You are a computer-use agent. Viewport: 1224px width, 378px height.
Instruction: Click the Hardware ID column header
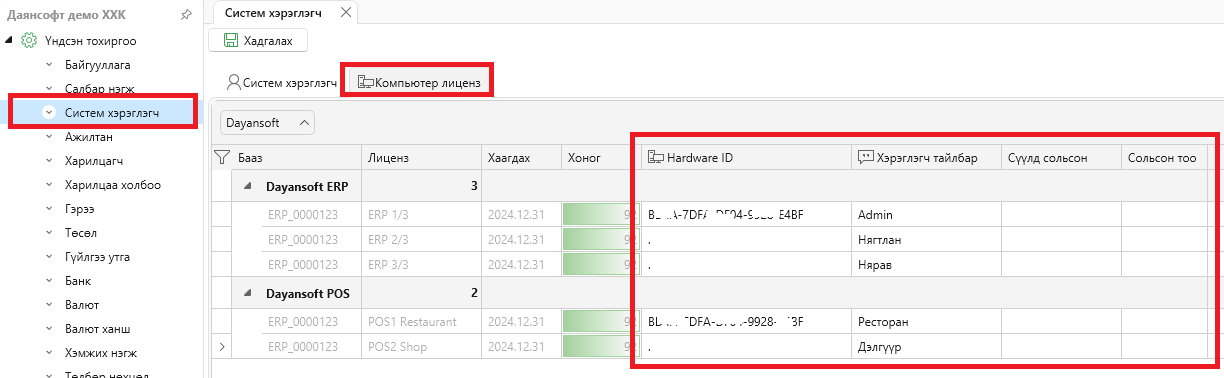click(x=747, y=158)
